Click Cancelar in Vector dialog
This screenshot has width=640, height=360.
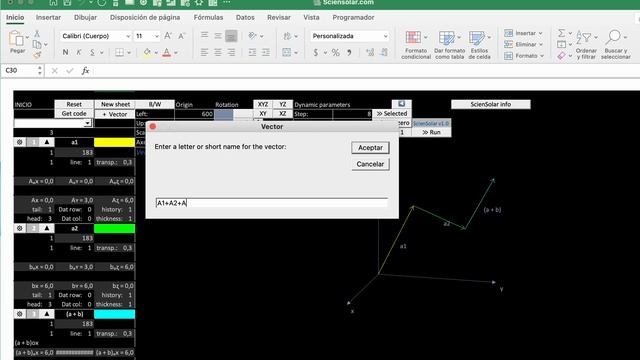[x=370, y=164]
